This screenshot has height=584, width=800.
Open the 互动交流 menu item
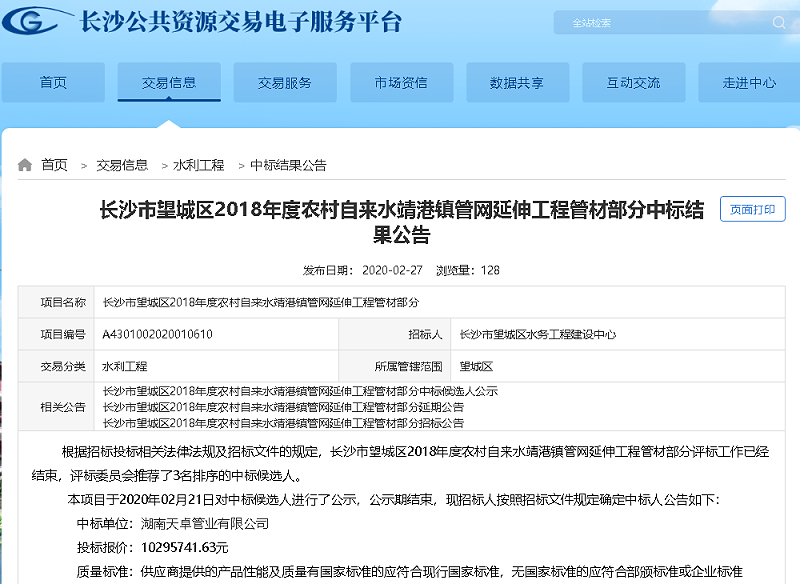[633, 83]
